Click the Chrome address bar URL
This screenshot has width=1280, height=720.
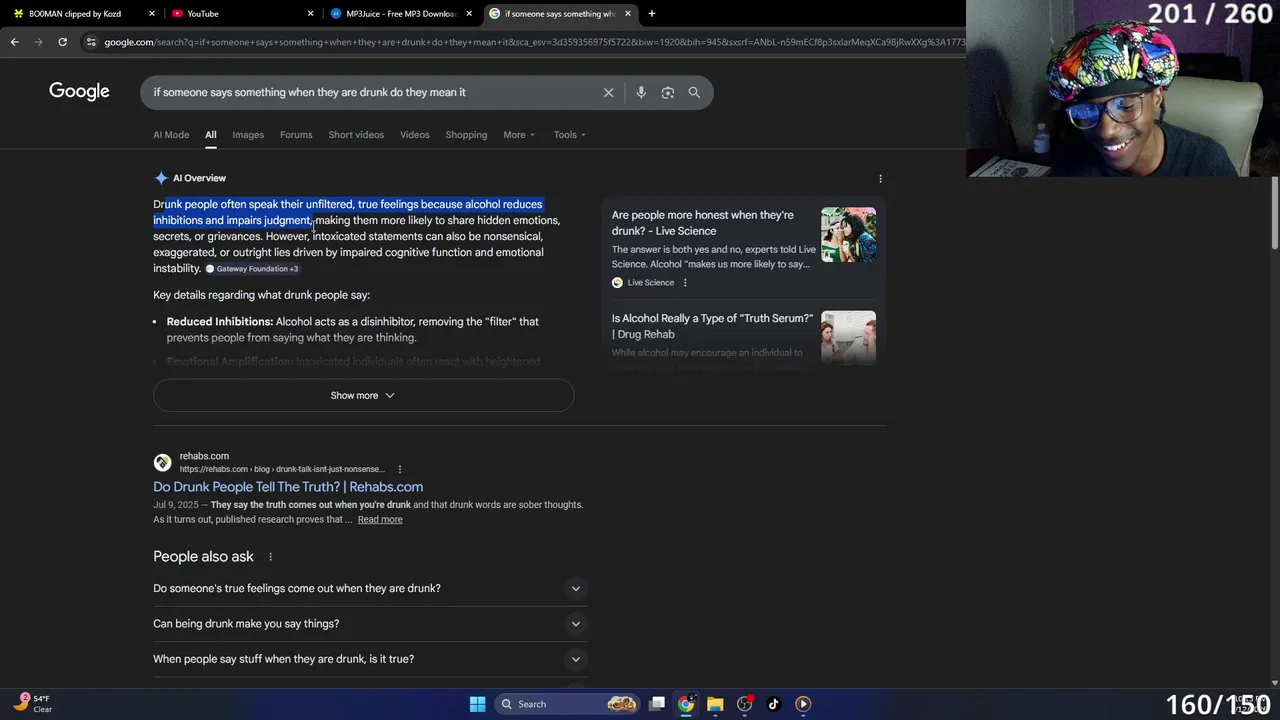(534, 42)
